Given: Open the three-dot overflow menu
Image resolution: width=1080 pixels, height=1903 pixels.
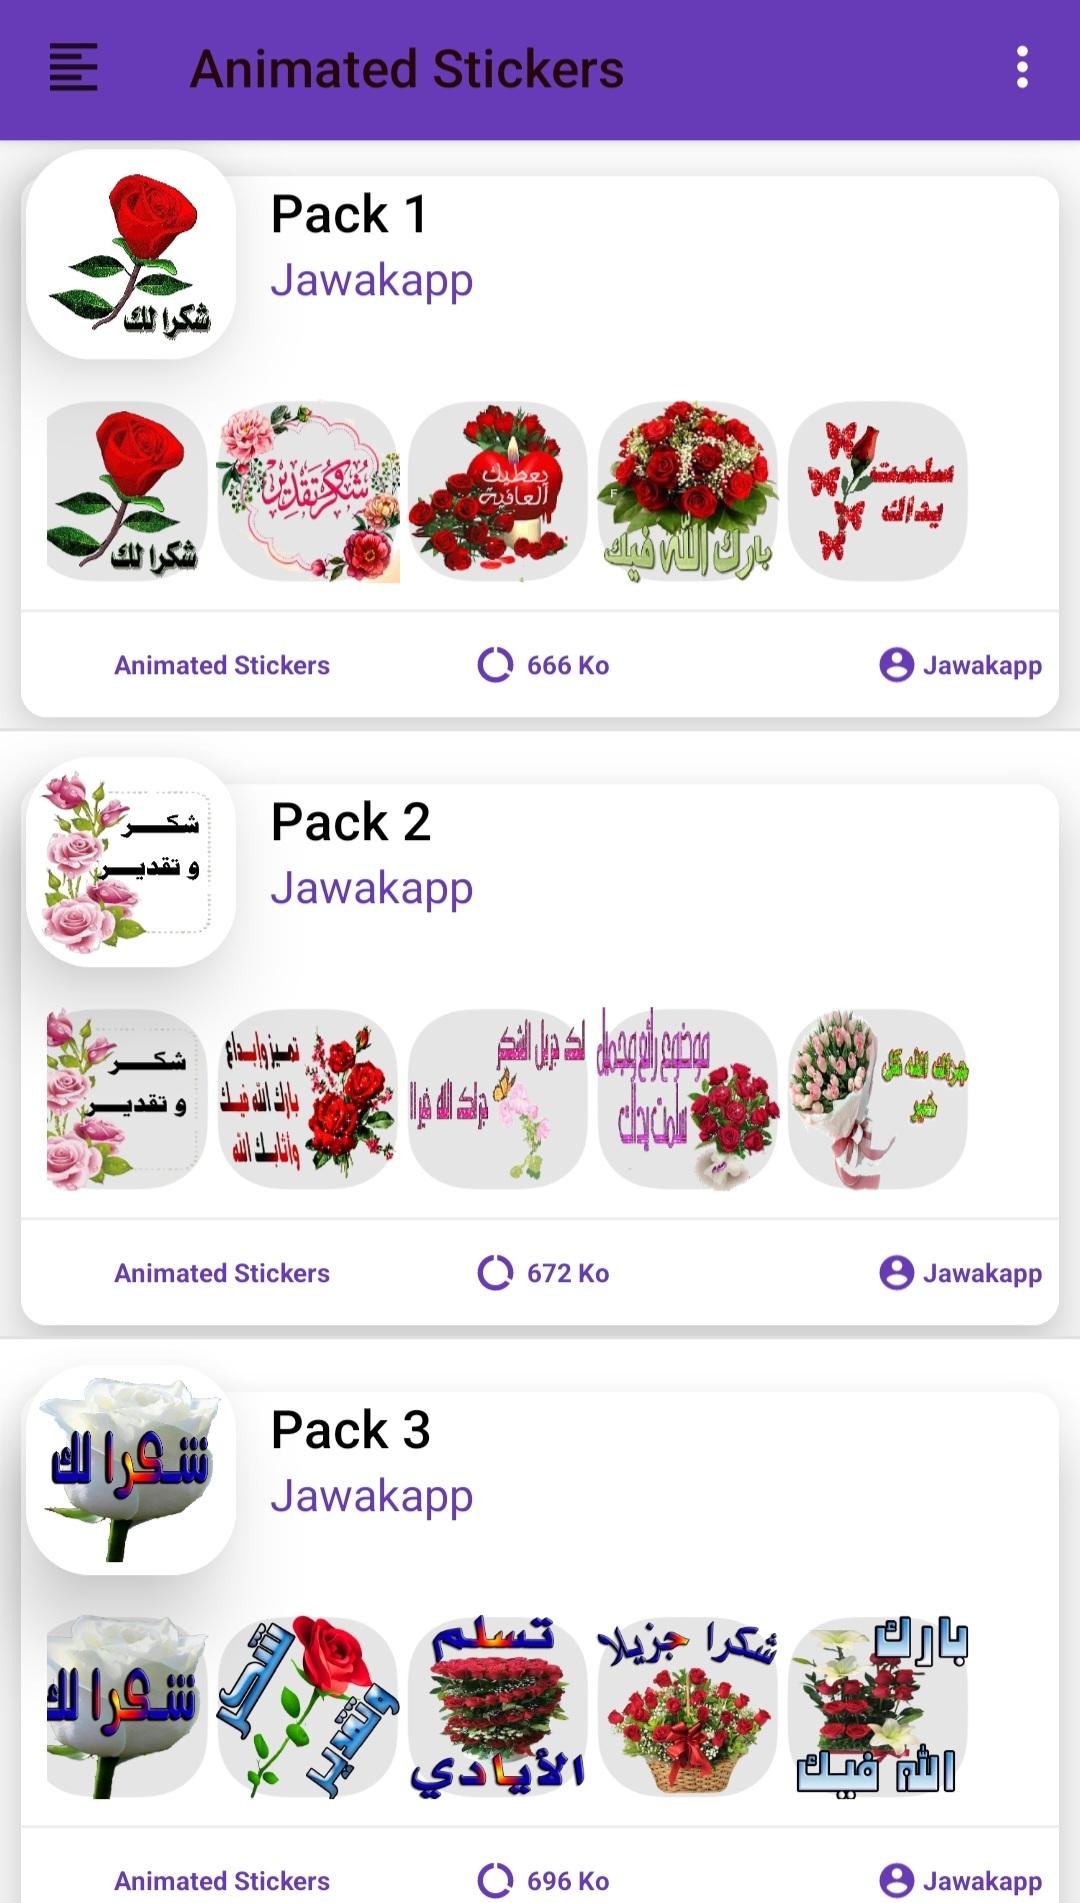Looking at the screenshot, I should [x=1022, y=67].
